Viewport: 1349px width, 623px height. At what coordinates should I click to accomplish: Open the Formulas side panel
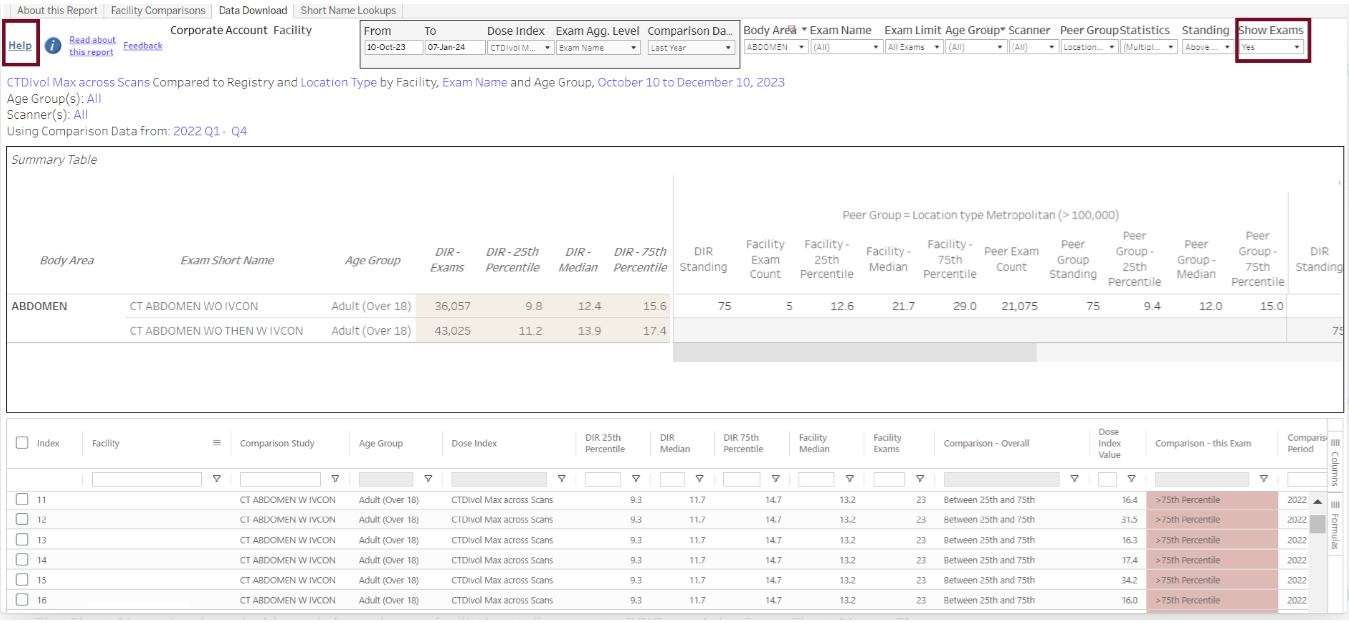coord(1335,526)
